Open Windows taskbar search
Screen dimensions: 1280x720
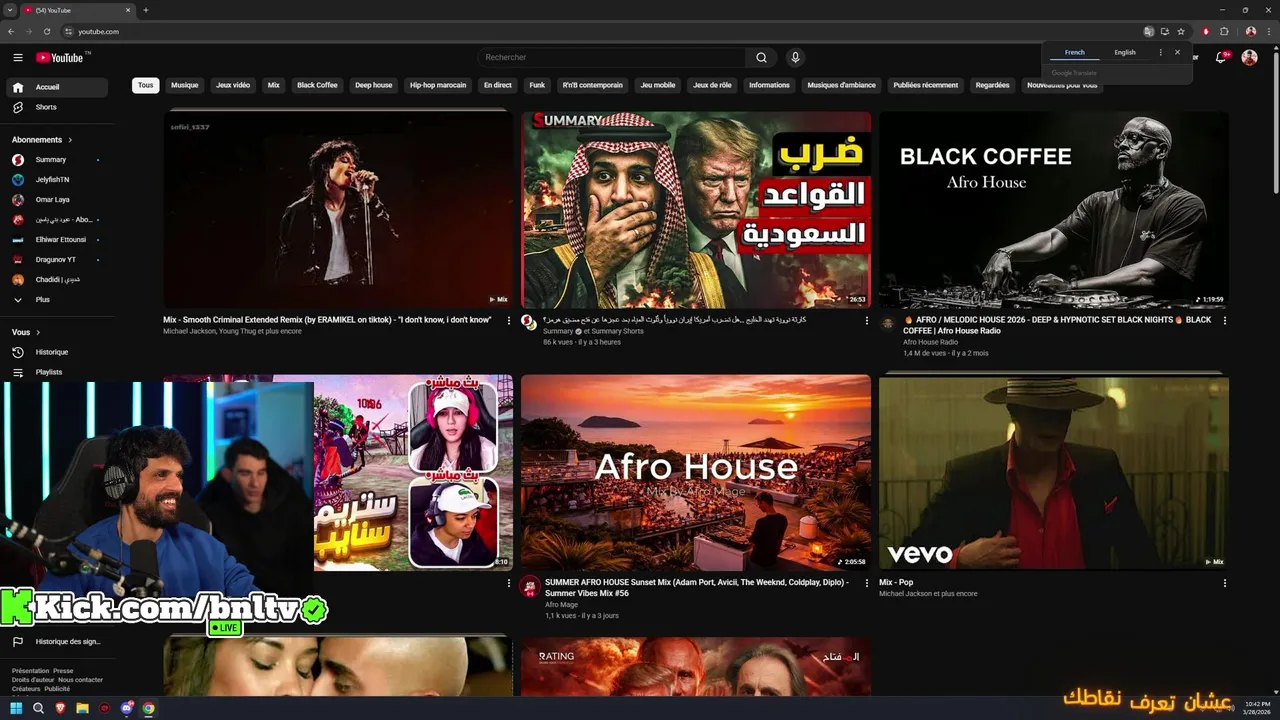pyautogui.click(x=38, y=708)
